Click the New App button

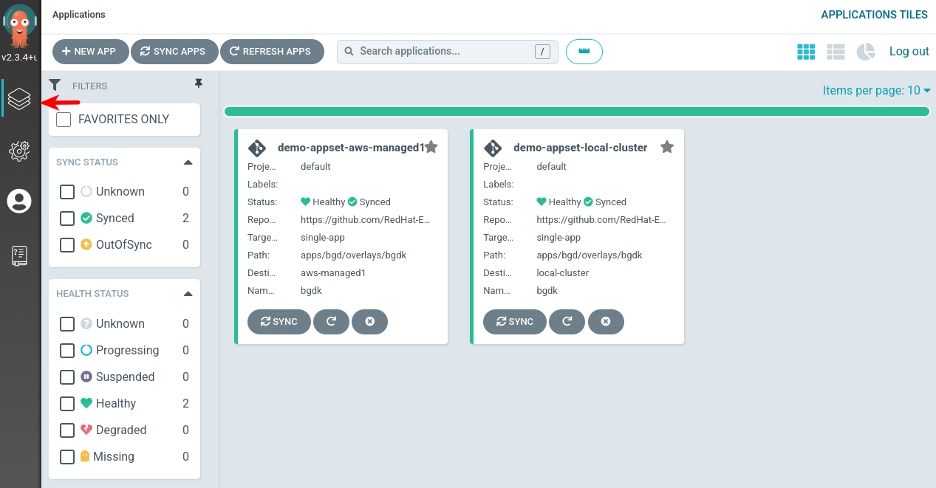(x=90, y=51)
